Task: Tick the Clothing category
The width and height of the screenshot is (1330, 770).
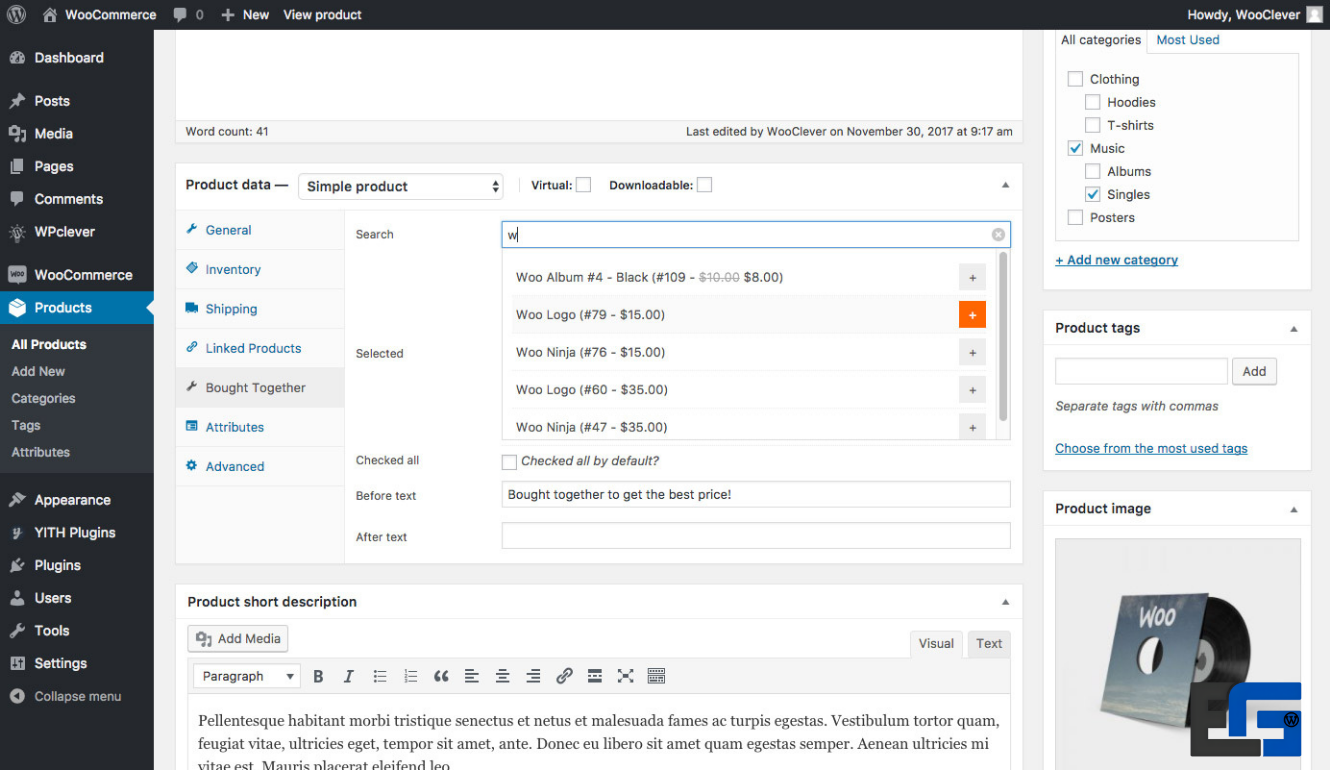Action: [x=1075, y=79]
